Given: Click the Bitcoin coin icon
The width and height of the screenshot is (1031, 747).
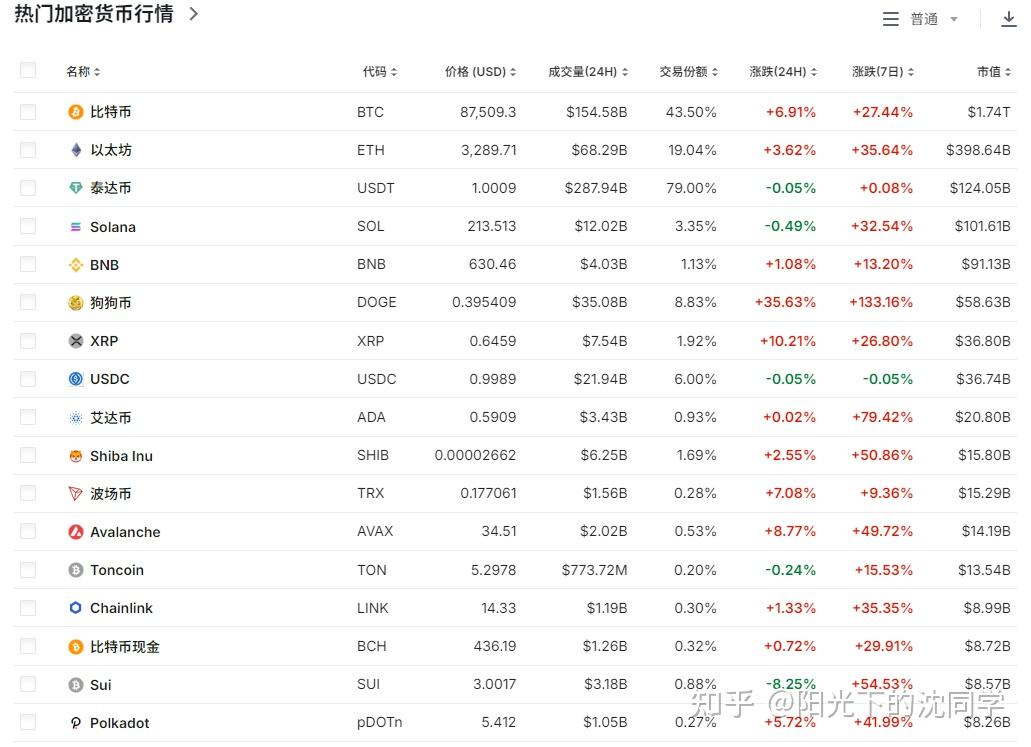Looking at the screenshot, I should pos(76,112).
